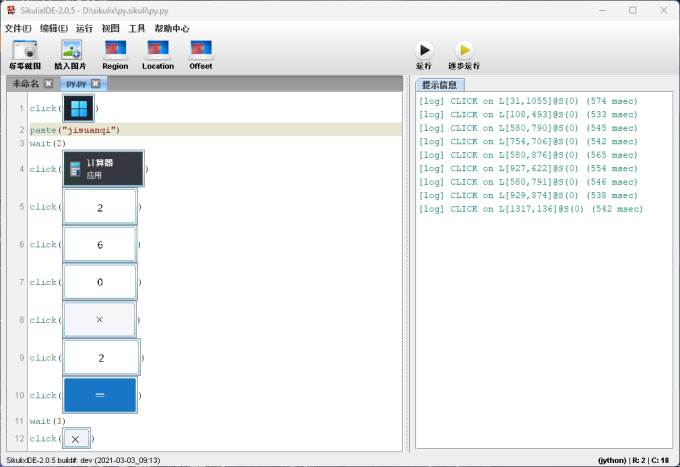Run the script with the Run button
680x467 pixels.
tap(424, 50)
